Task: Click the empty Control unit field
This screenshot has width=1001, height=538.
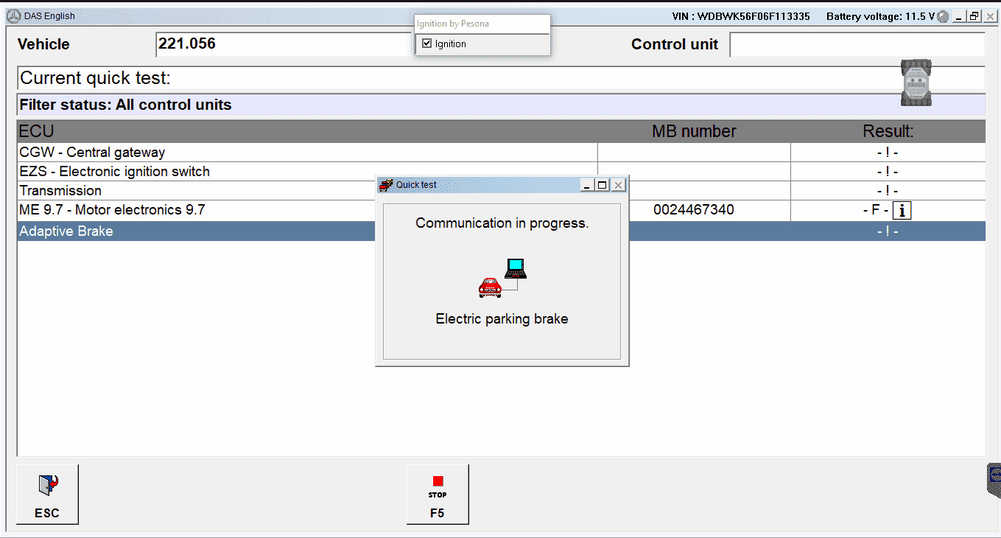Action: [x=857, y=44]
